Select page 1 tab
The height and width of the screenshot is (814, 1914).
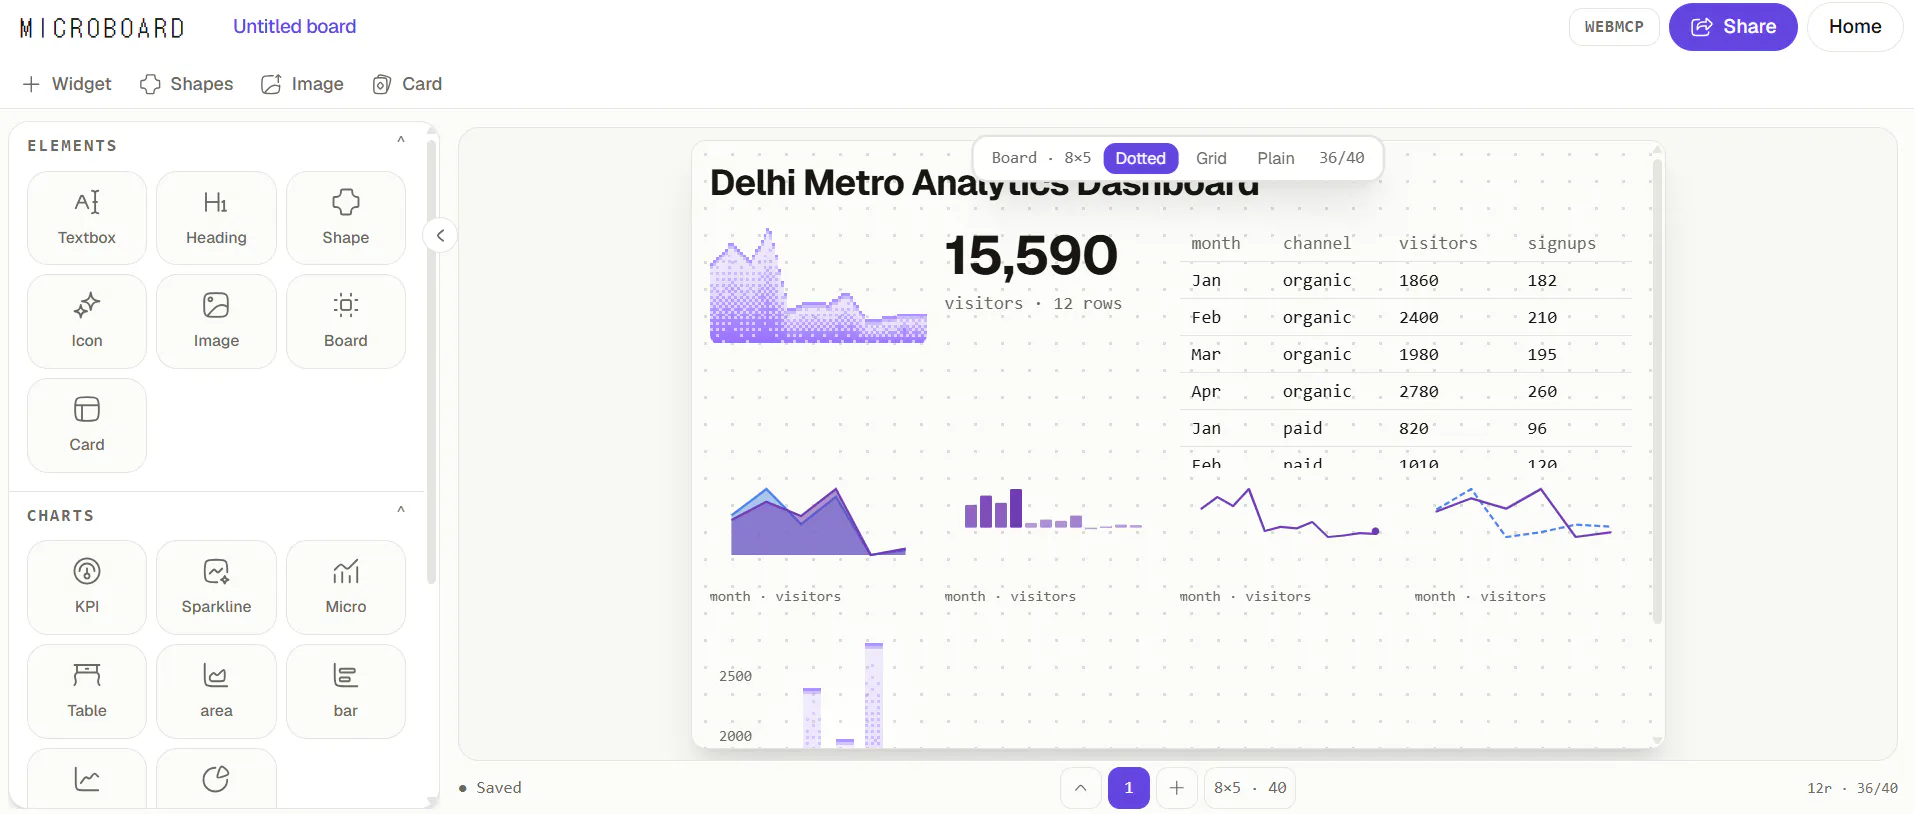pos(1129,788)
